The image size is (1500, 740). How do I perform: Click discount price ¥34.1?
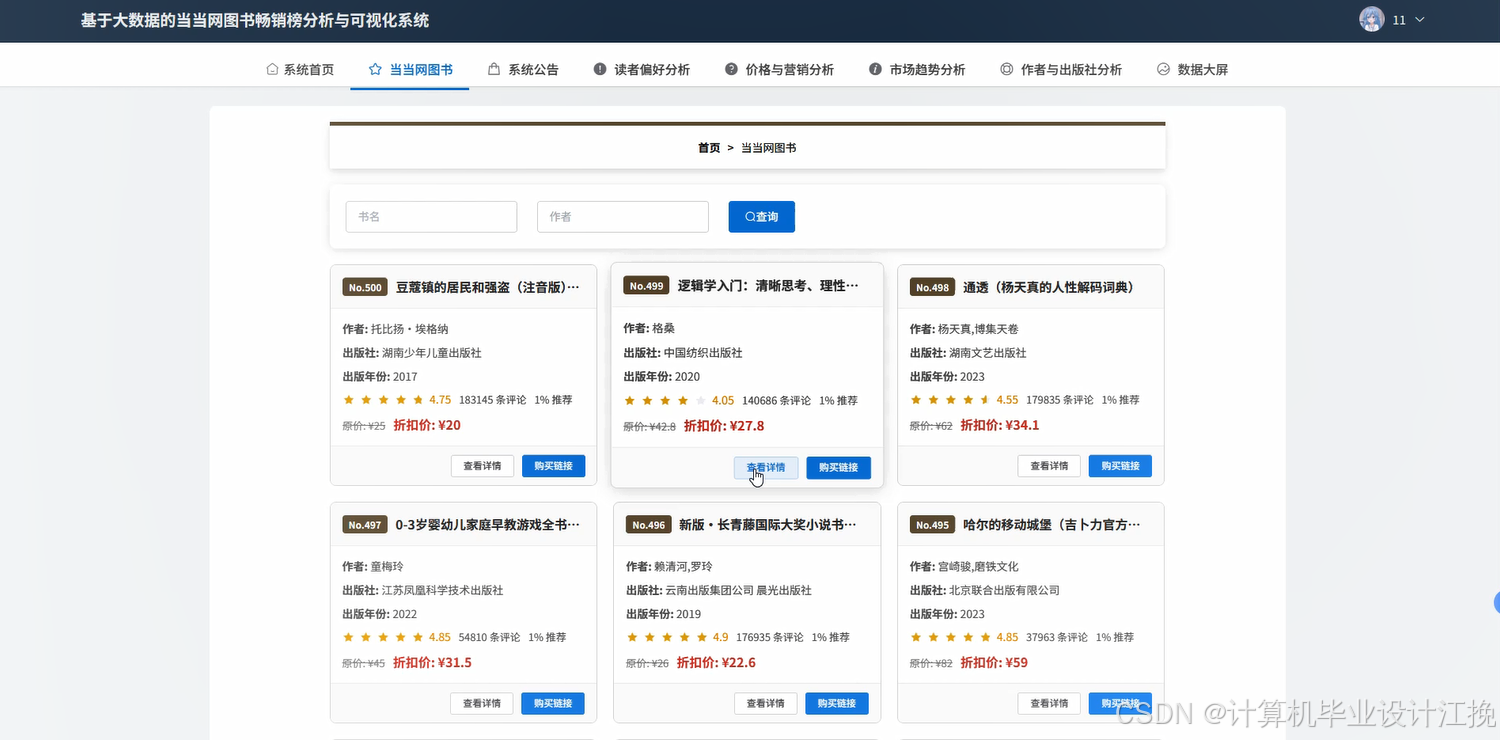[x=1000, y=425]
